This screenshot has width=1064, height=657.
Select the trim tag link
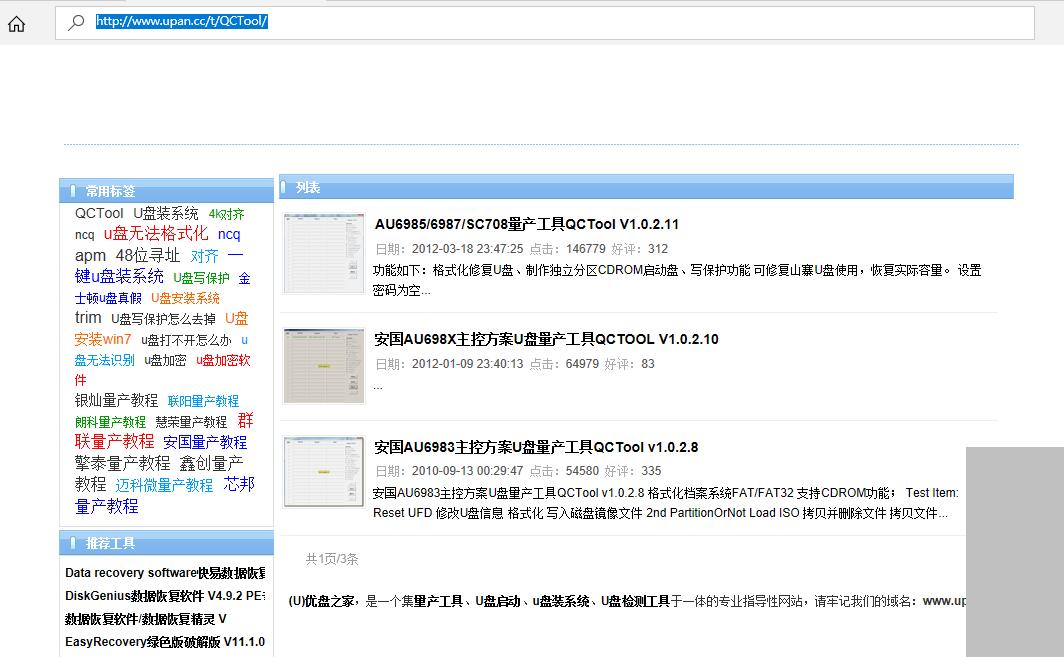point(87,317)
